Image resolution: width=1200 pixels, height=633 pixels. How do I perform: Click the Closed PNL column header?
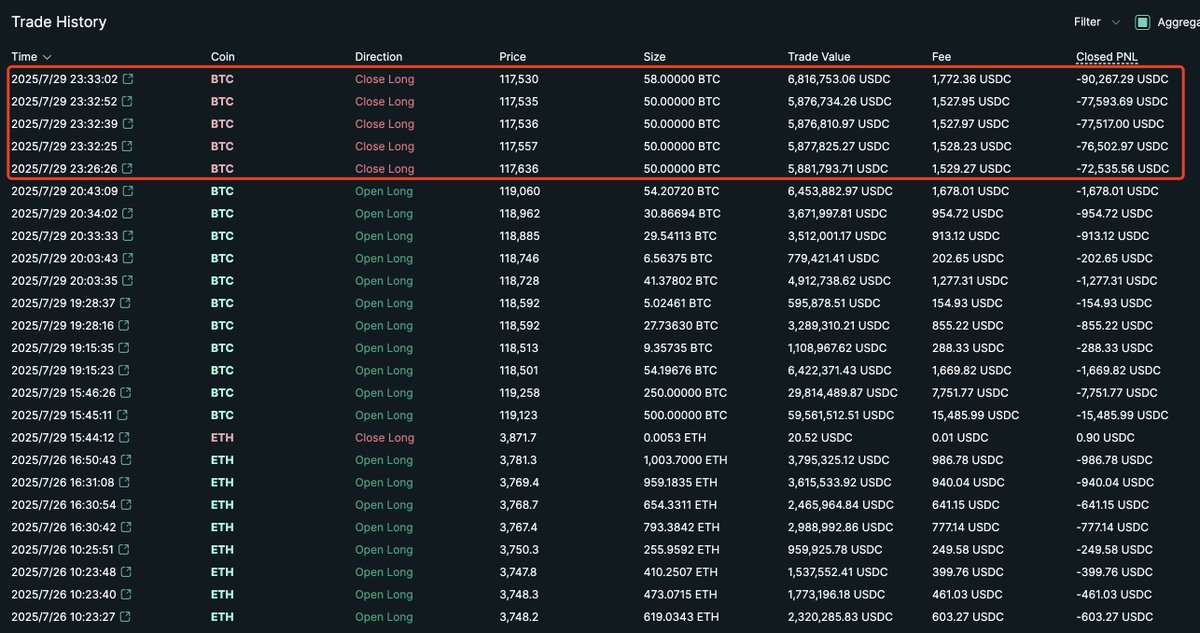pyautogui.click(x=1106, y=56)
